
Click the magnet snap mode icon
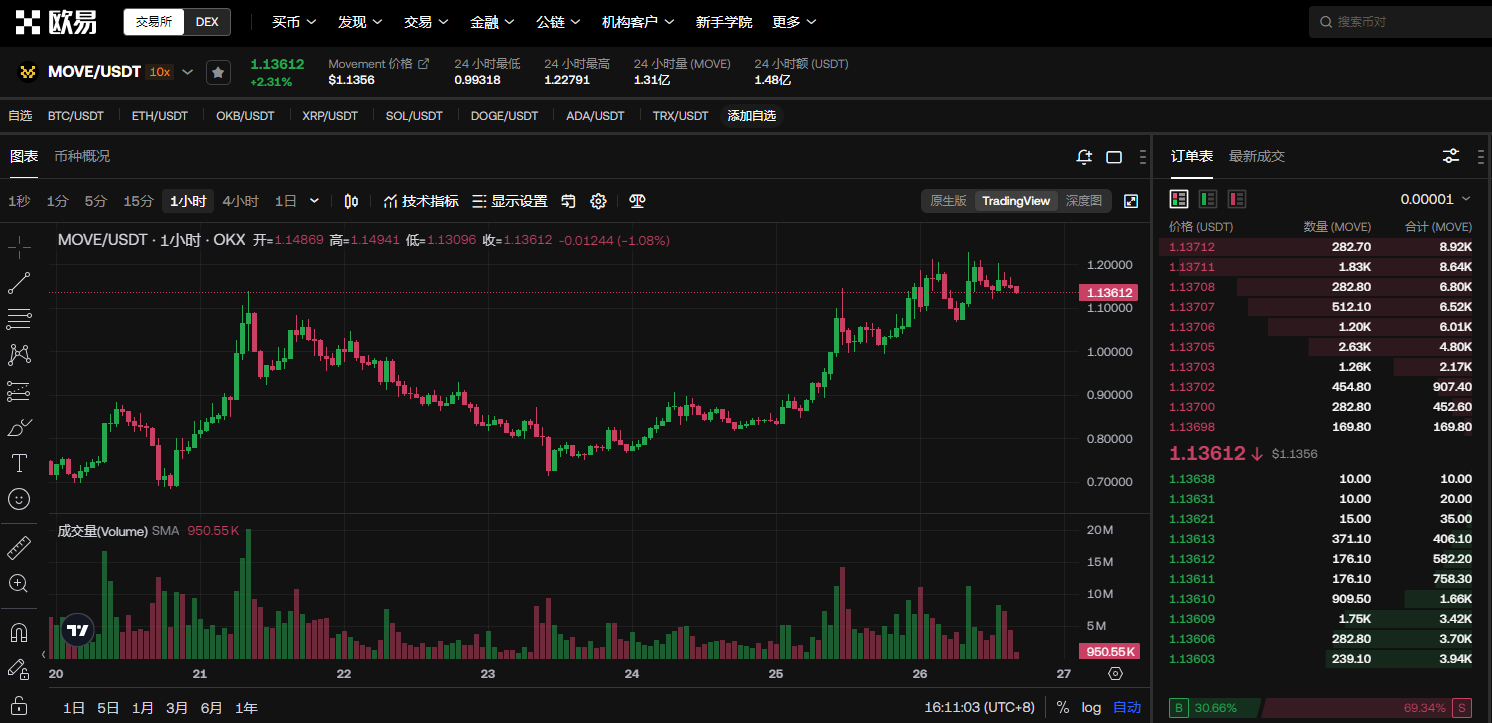point(19,633)
